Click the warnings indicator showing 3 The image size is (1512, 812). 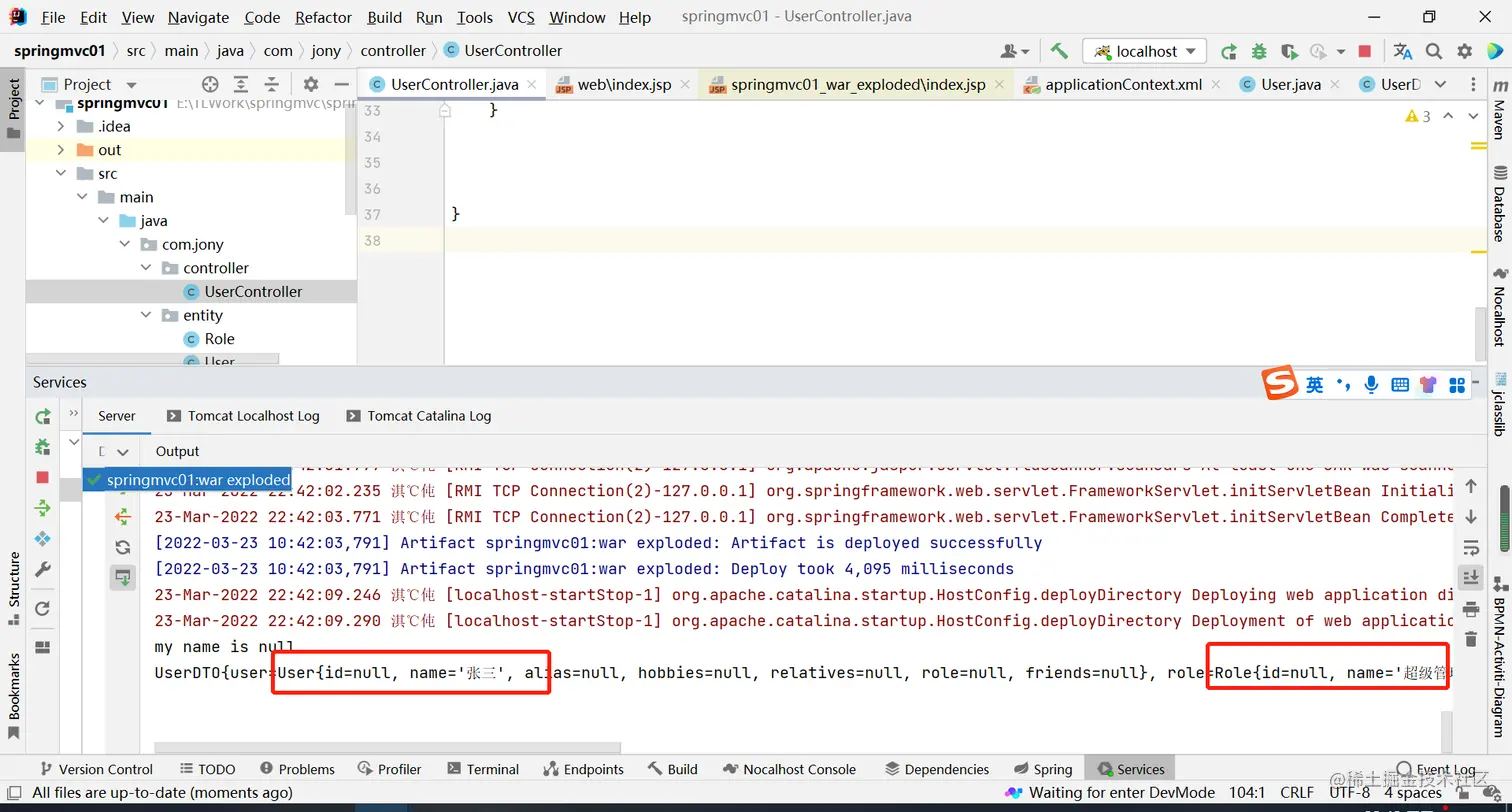coord(1418,116)
